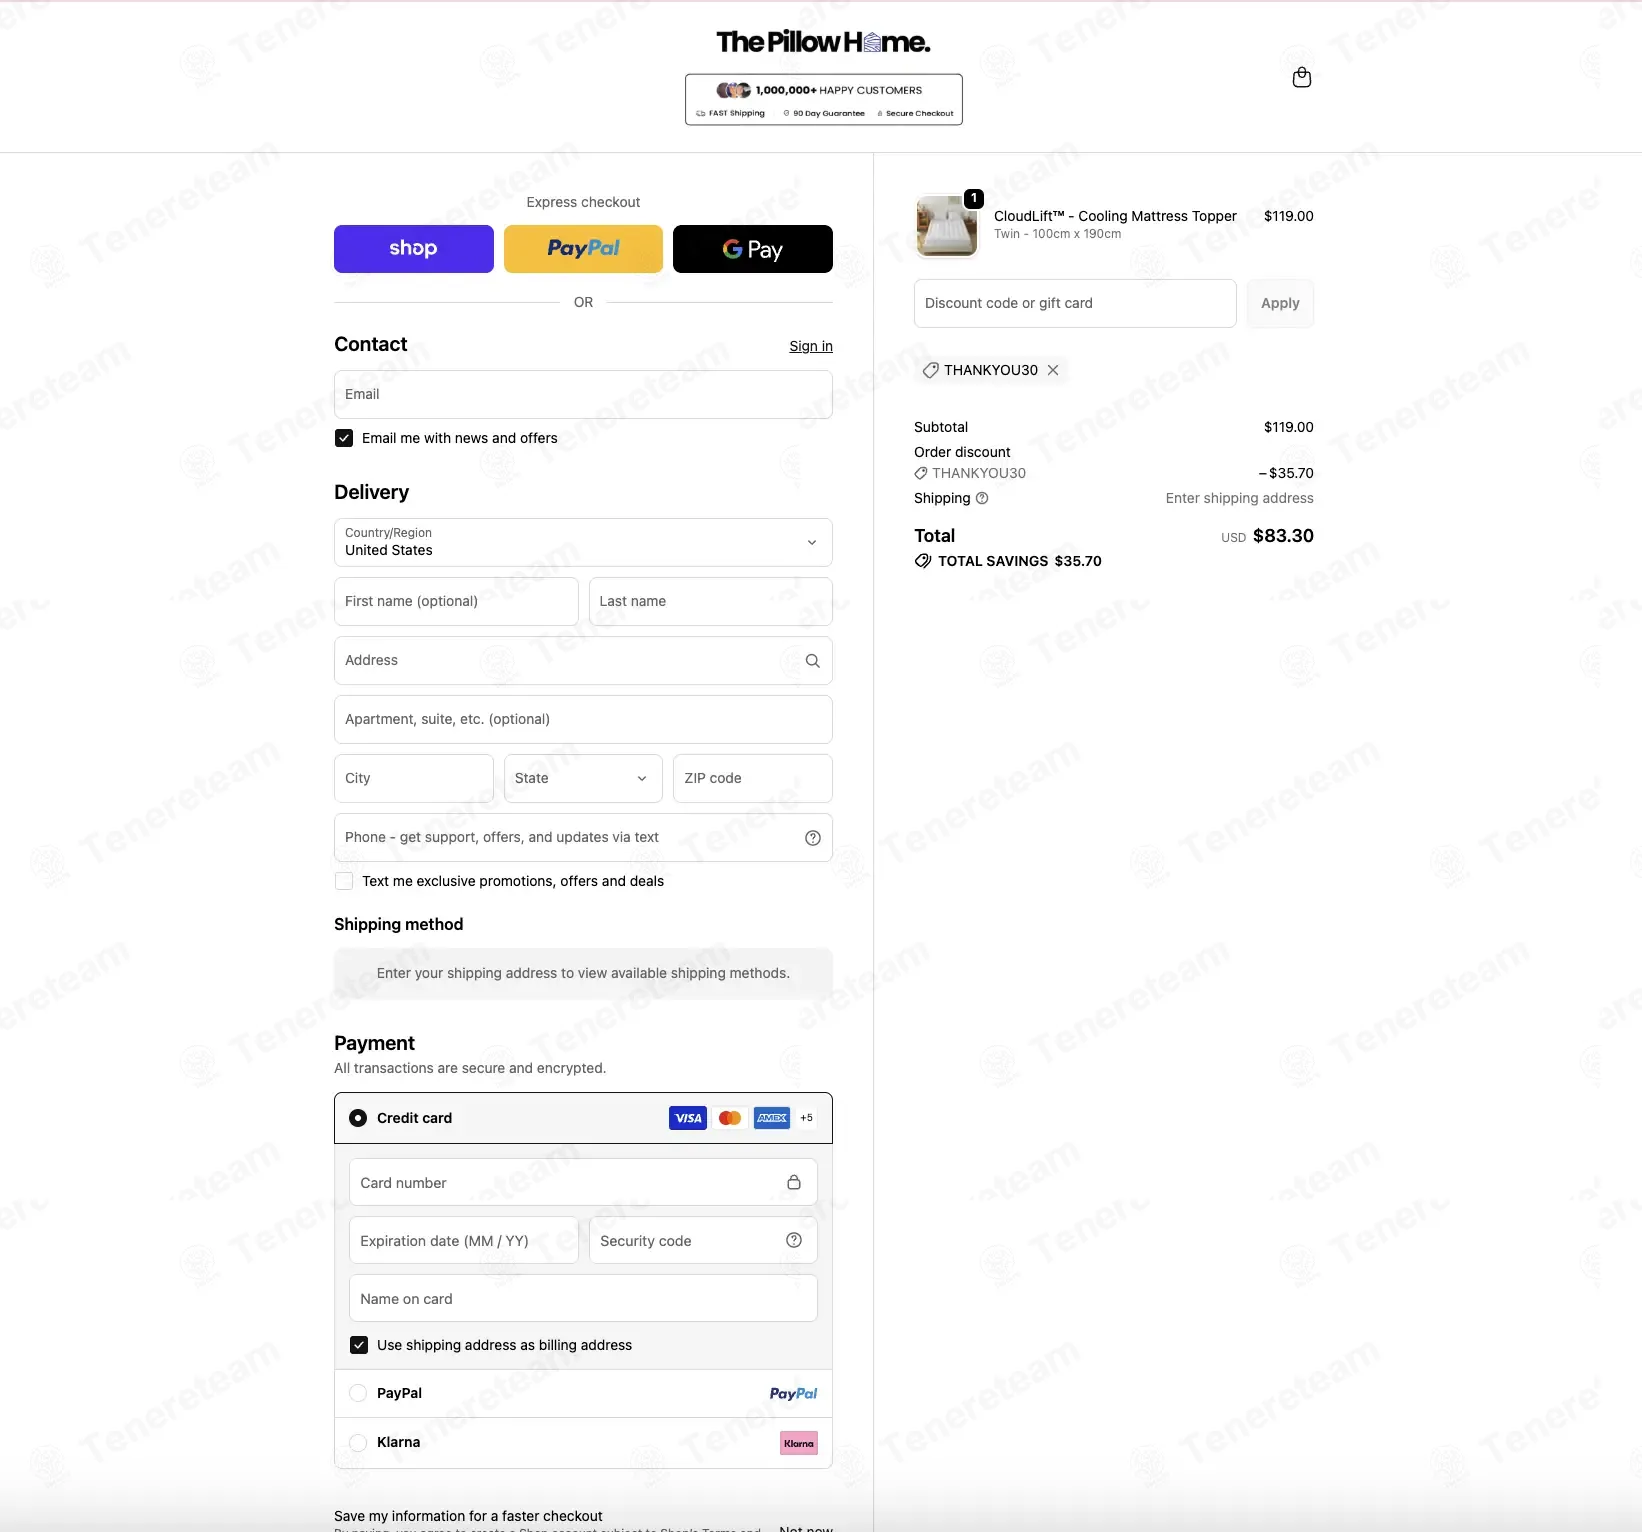Select the PayPal payment radio option
The width and height of the screenshot is (1642, 1532).
(358, 1393)
